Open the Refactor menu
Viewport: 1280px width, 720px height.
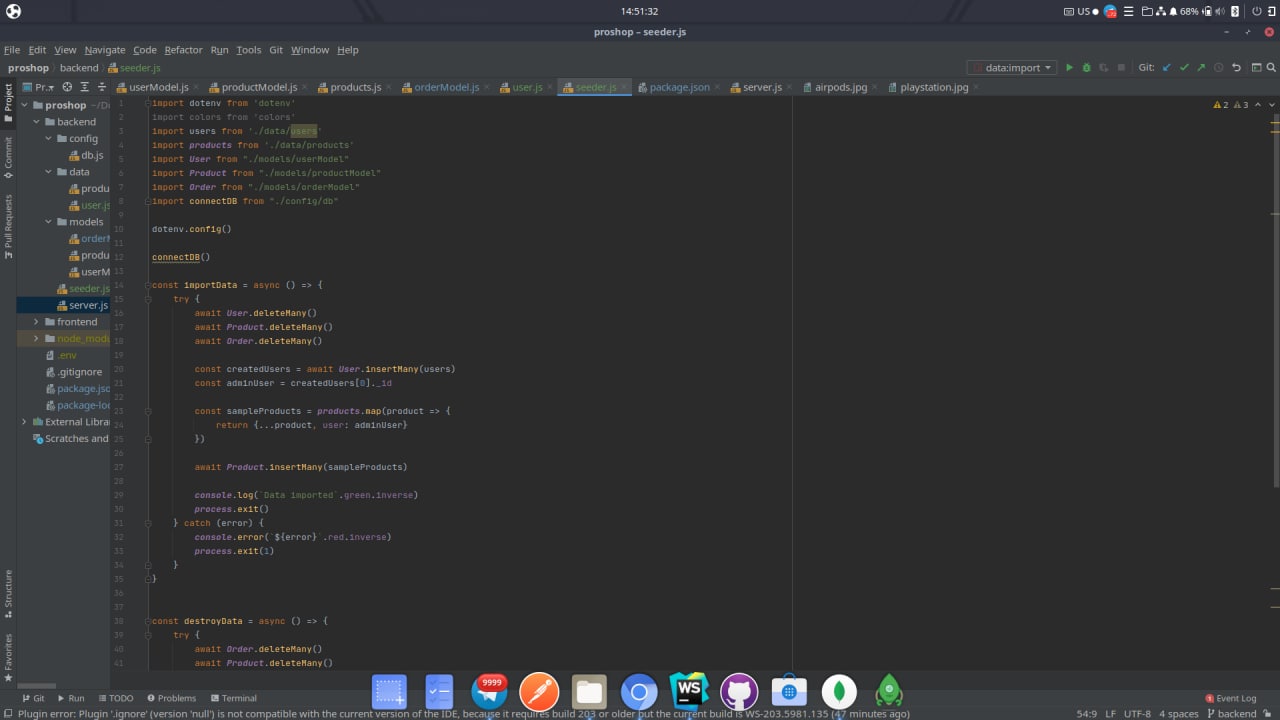click(x=183, y=50)
